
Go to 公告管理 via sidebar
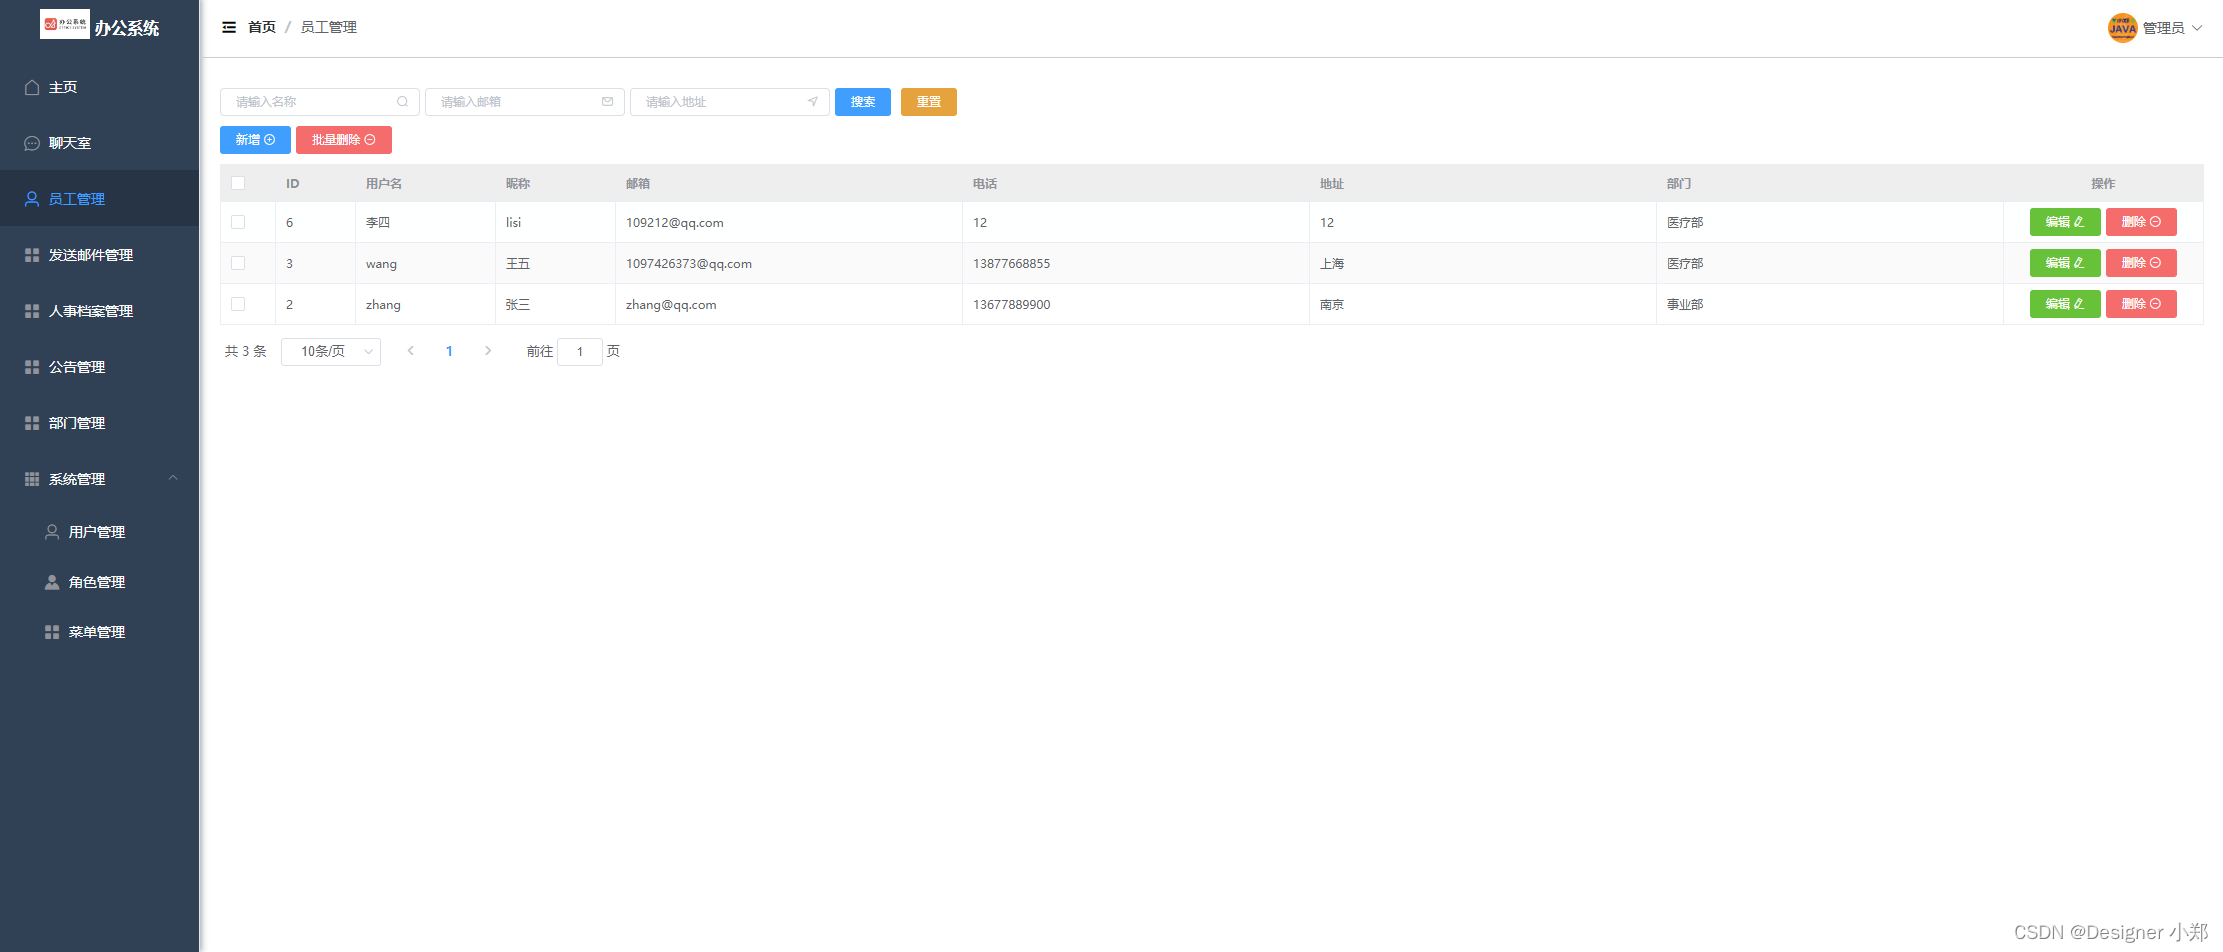76,367
